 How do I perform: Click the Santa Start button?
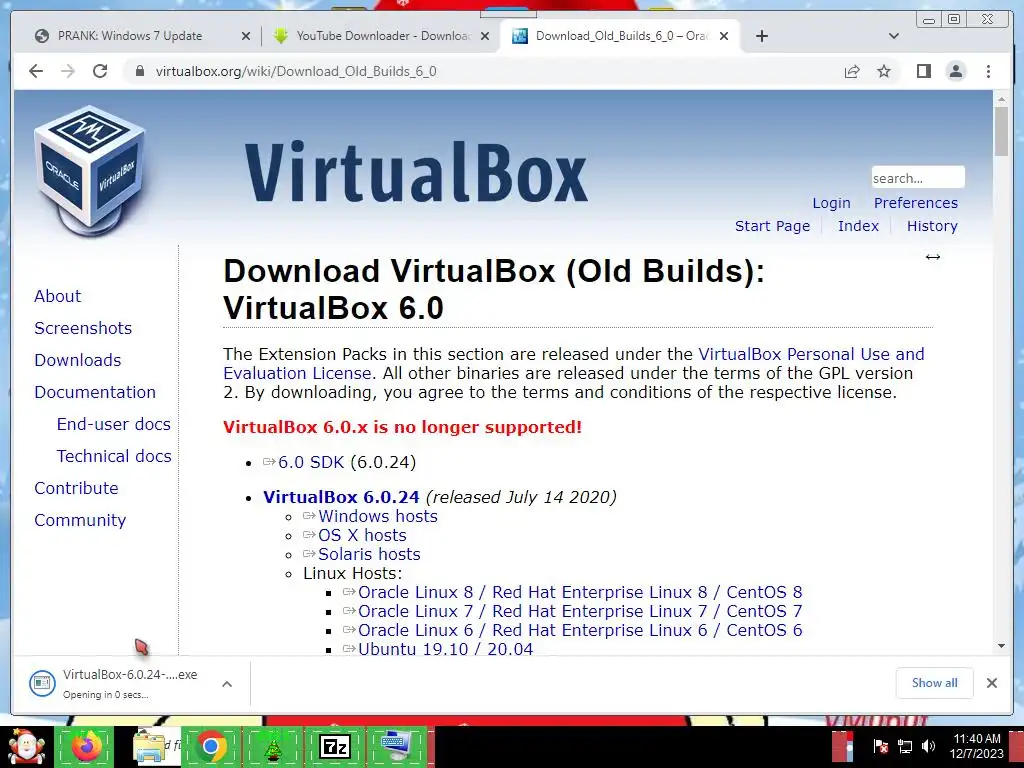[x=26, y=746]
